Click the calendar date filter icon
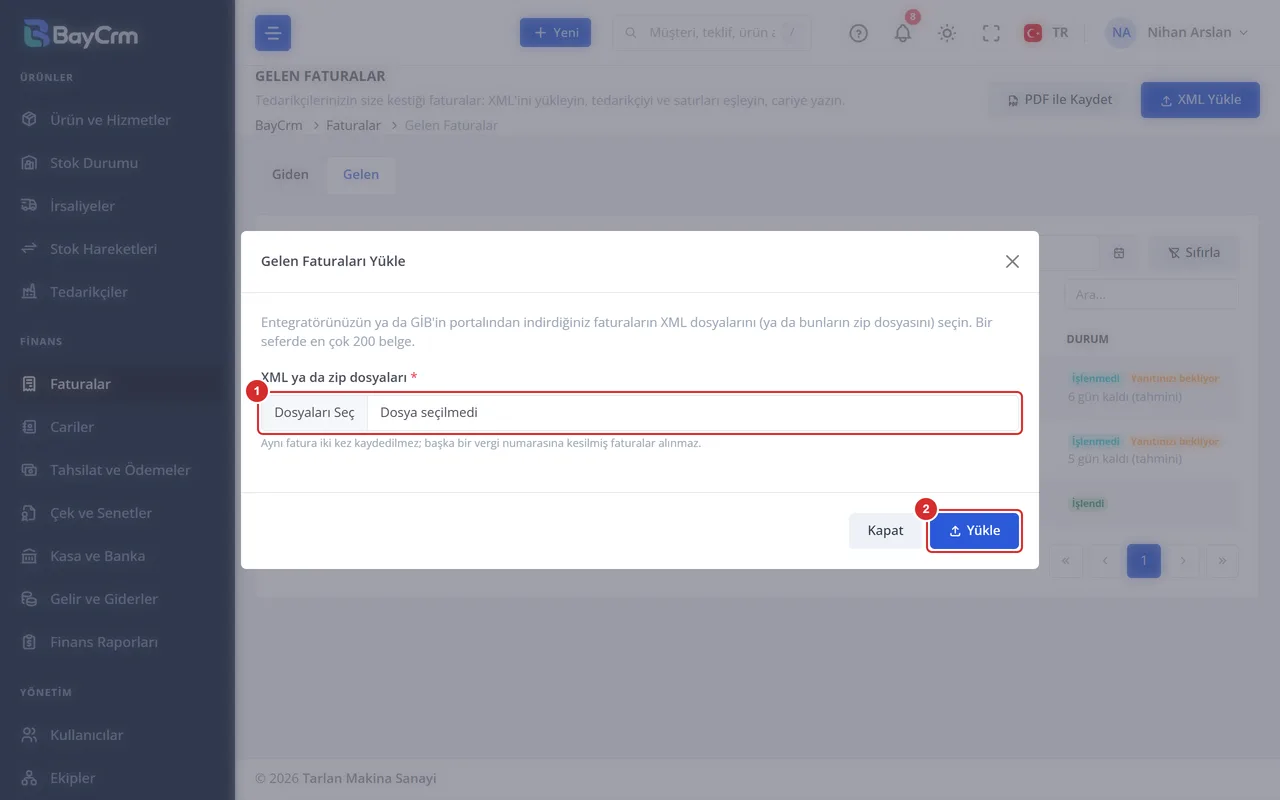The width and height of the screenshot is (1280, 800). point(1119,253)
